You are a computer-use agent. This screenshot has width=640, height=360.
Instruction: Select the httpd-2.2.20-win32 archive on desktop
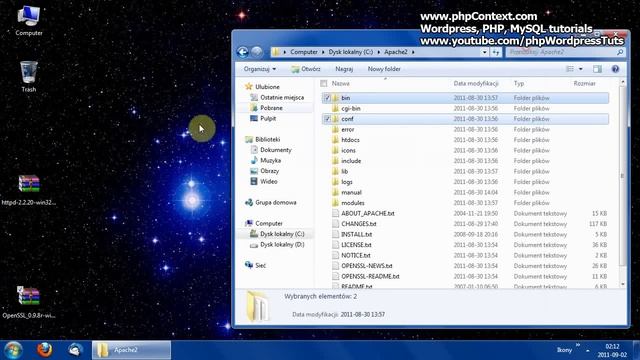point(29,190)
